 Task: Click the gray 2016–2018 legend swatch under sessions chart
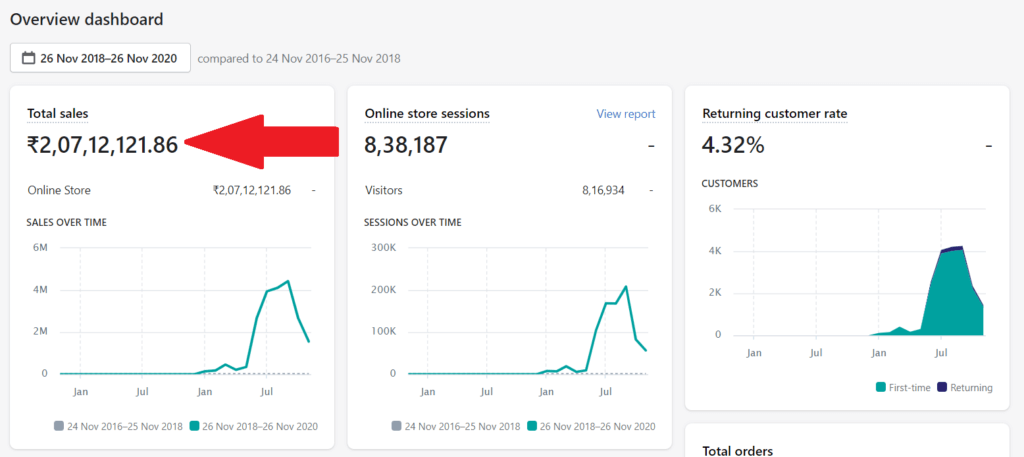tap(397, 426)
